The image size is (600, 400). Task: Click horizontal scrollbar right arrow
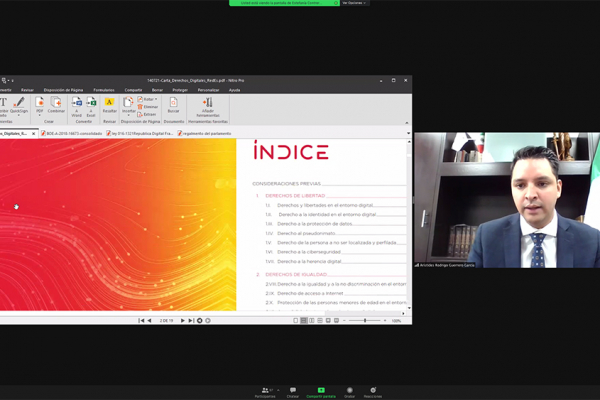tap(403, 313)
